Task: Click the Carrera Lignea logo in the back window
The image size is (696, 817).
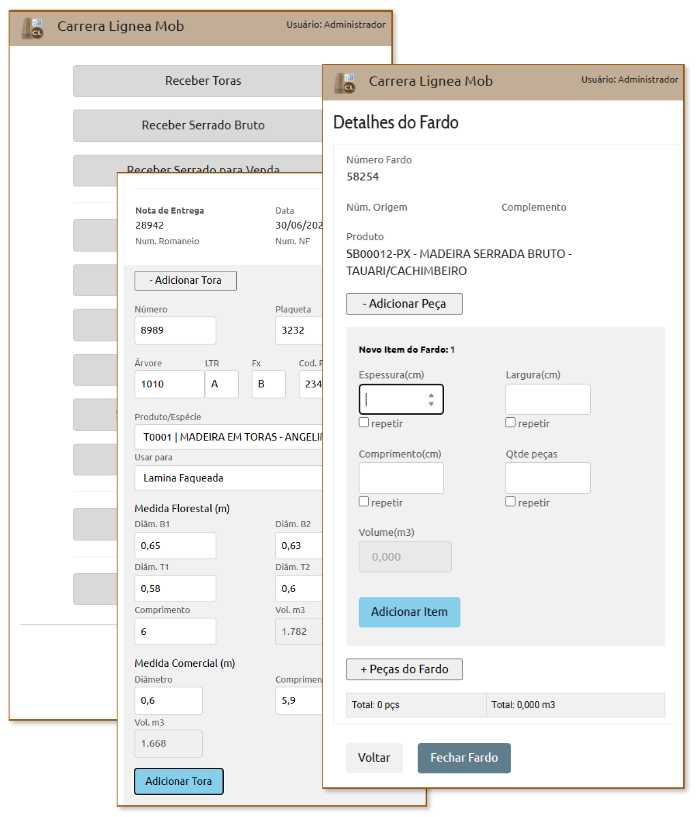Action: [x=34, y=27]
